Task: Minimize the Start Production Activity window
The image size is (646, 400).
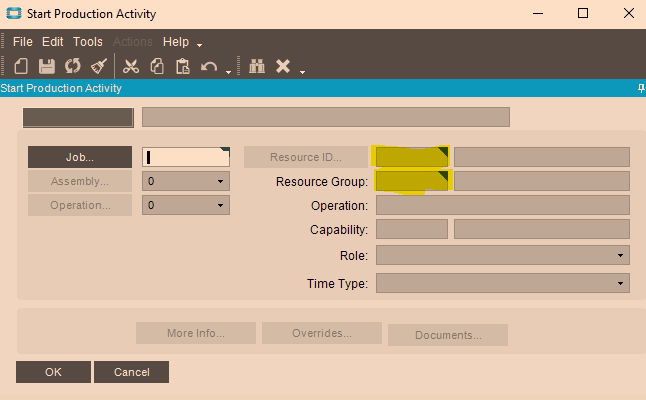Action: point(538,14)
